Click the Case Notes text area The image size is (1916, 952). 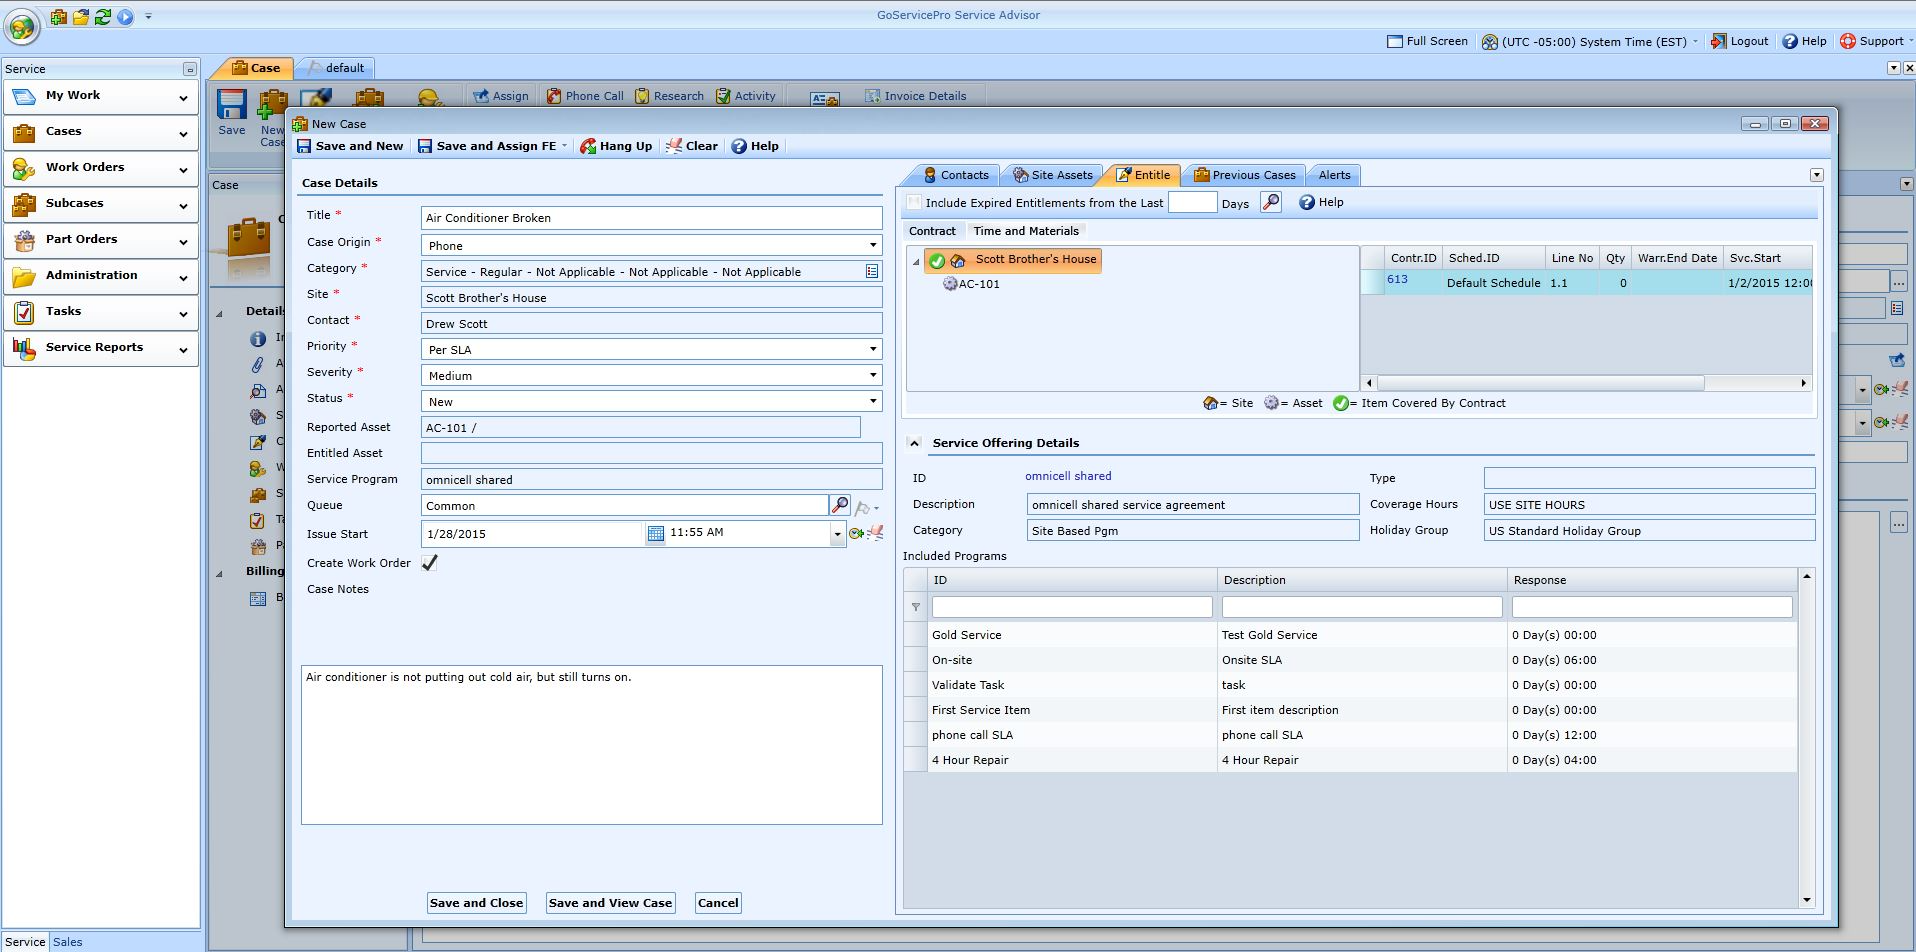click(x=591, y=745)
